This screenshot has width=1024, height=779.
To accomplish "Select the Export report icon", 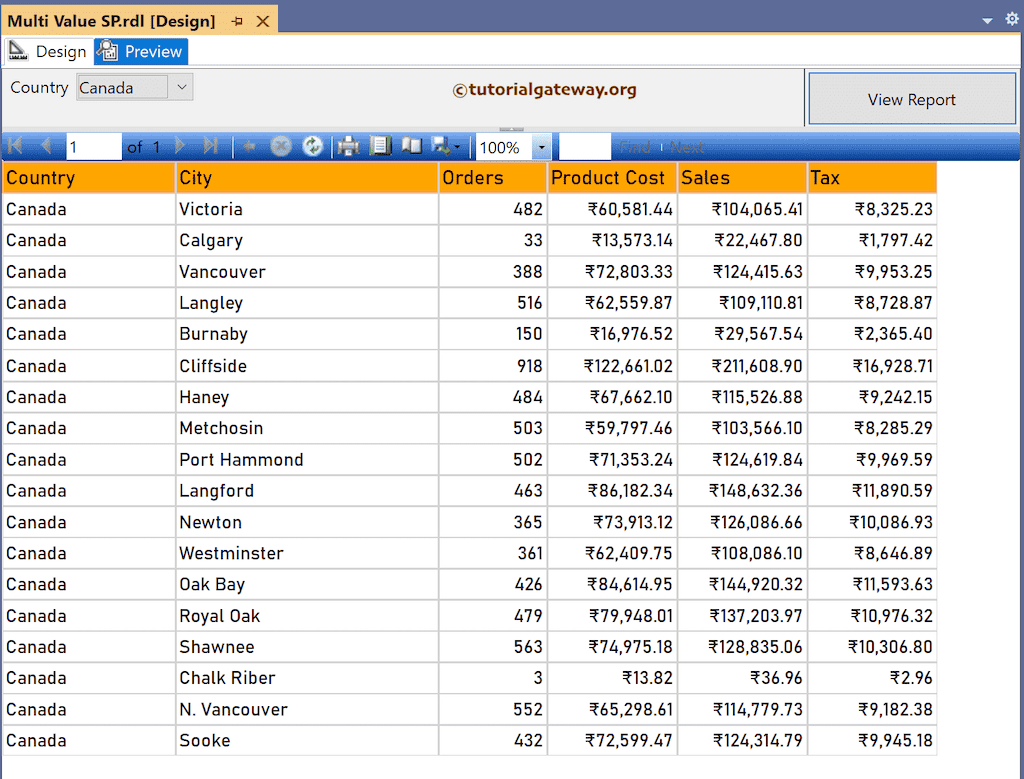I will [x=439, y=146].
